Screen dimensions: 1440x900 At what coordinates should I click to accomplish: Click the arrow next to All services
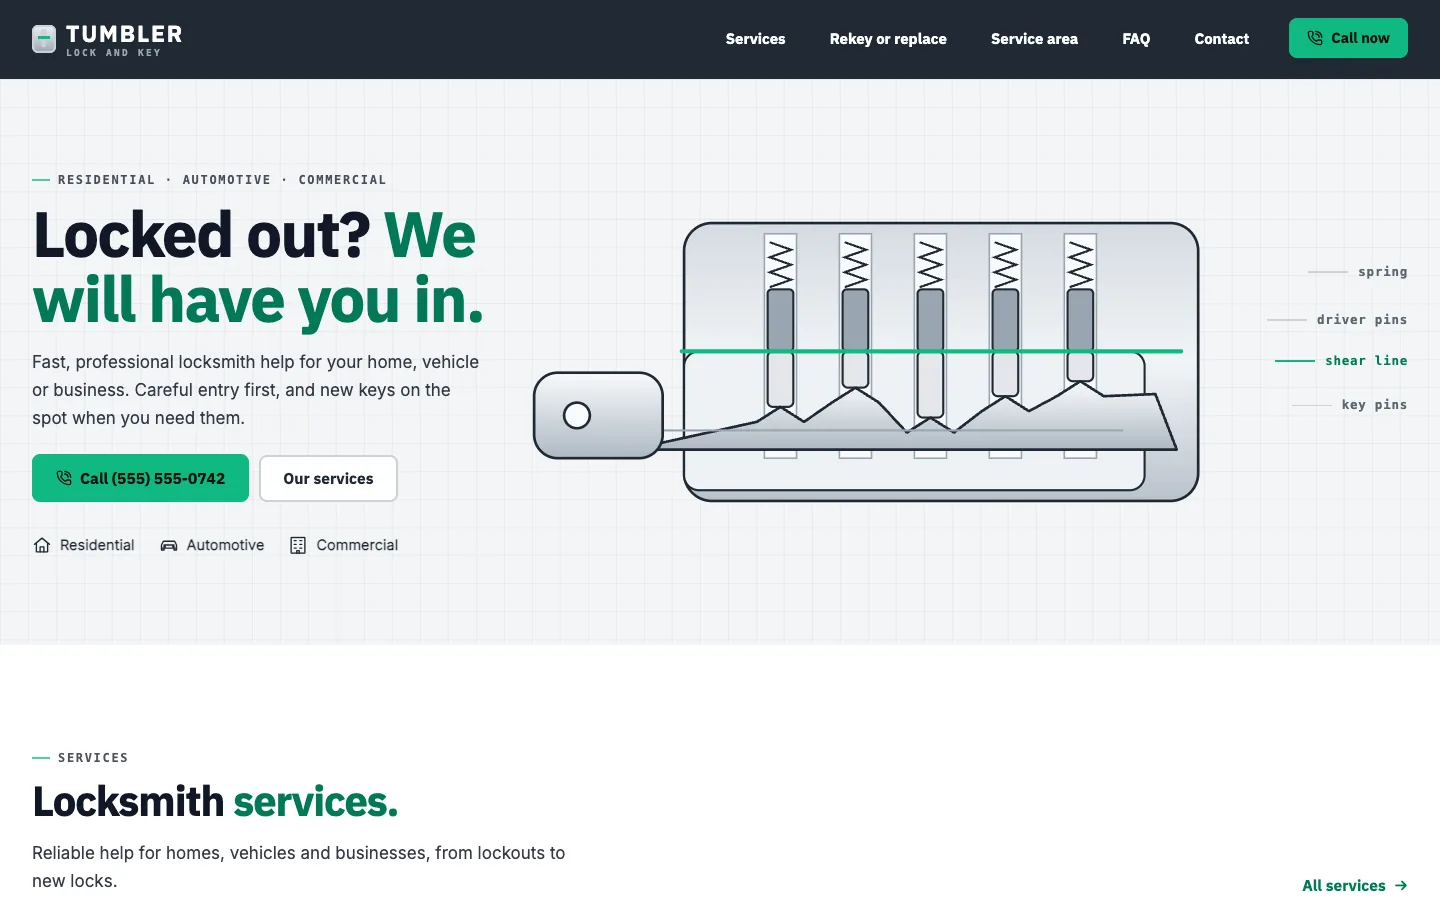[1401, 885]
